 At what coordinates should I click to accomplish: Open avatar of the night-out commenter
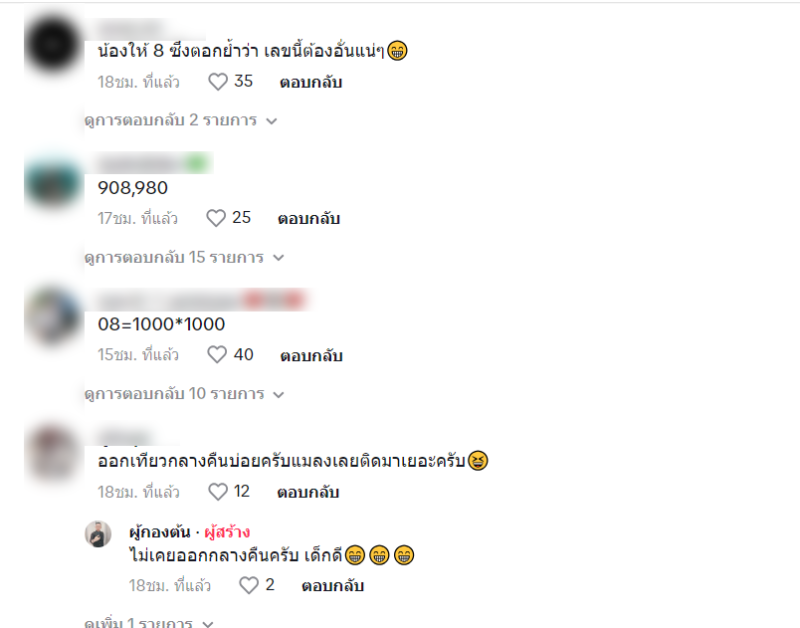pos(53,454)
